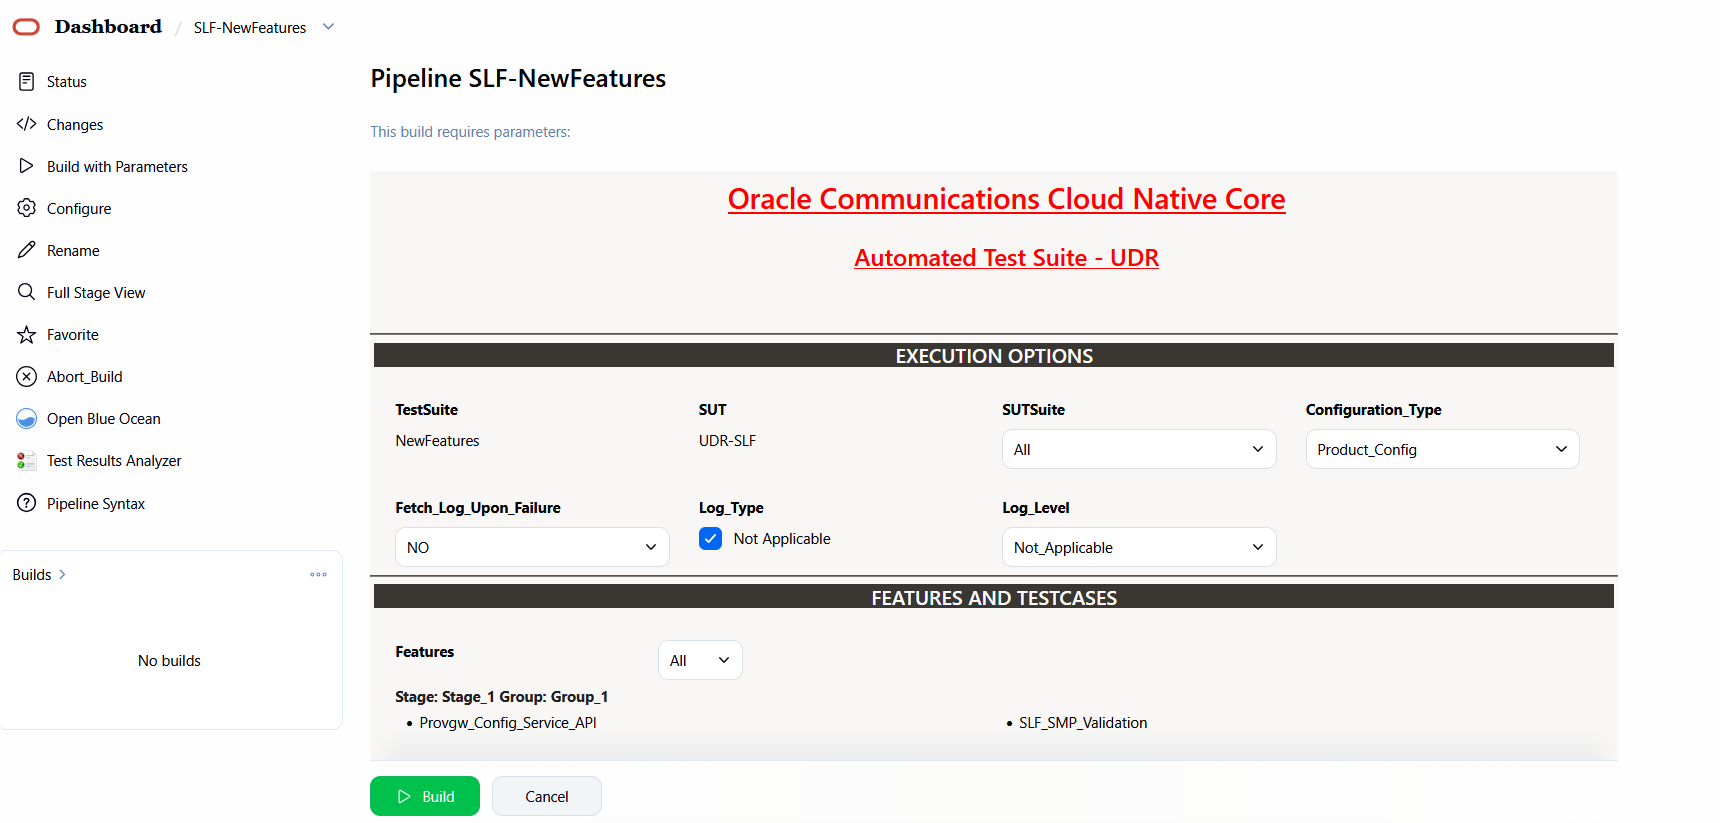Expand the SLF-NewFeatures breadcrumb chevron

tap(328, 27)
